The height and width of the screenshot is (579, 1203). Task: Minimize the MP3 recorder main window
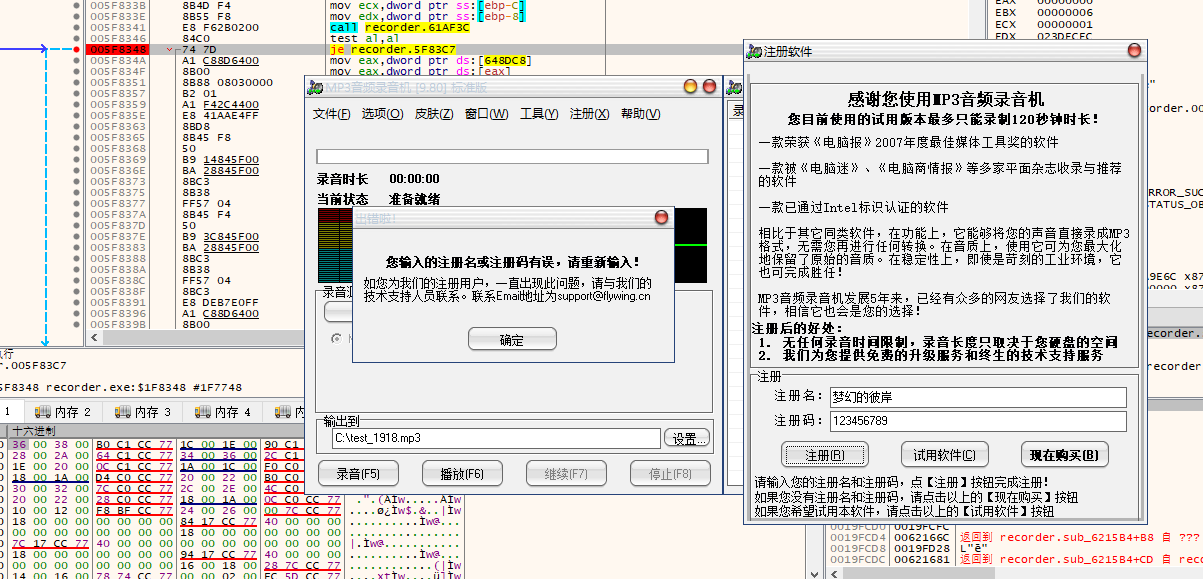pyautogui.click(x=690, y=87)
